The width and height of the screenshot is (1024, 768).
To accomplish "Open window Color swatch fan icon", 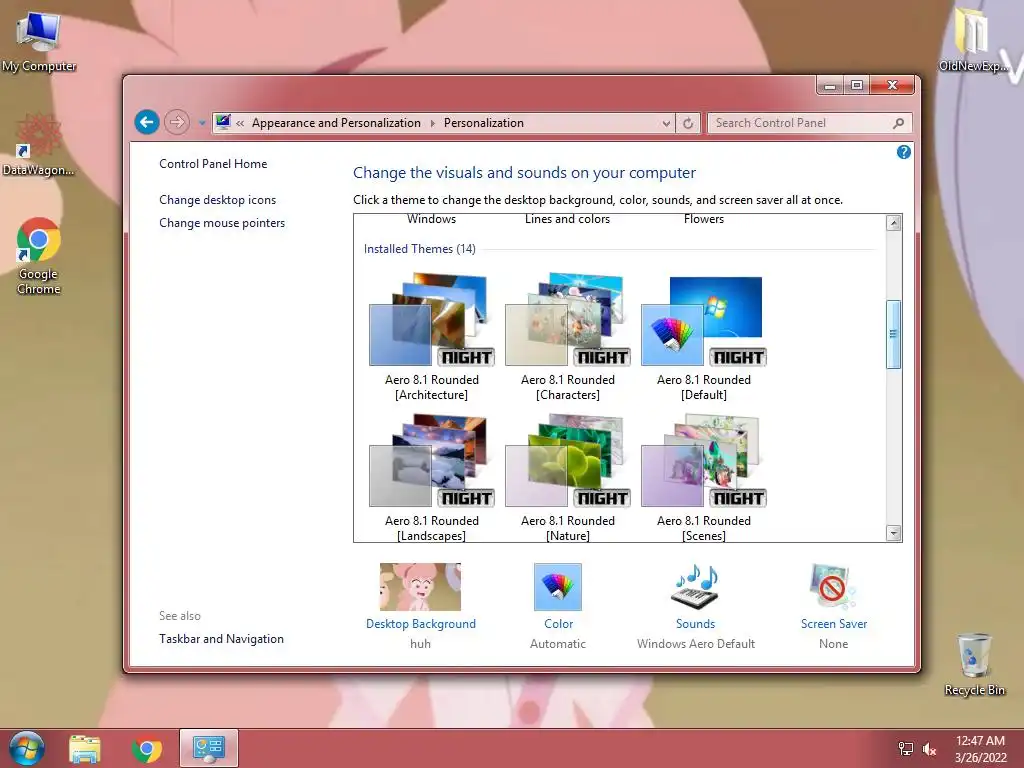I will [x=558, y=586].
